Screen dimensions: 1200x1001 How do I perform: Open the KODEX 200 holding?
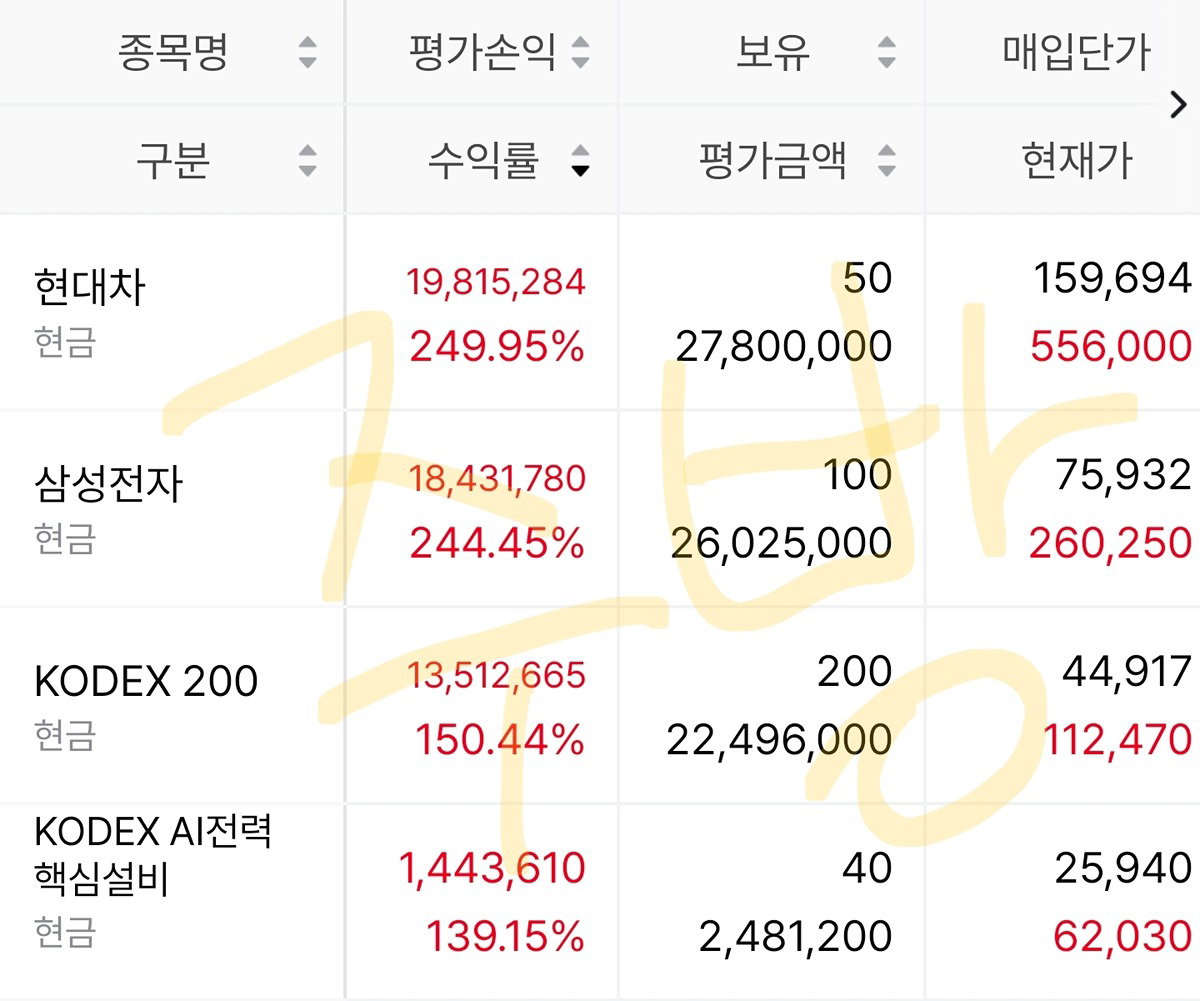point(600,703)
